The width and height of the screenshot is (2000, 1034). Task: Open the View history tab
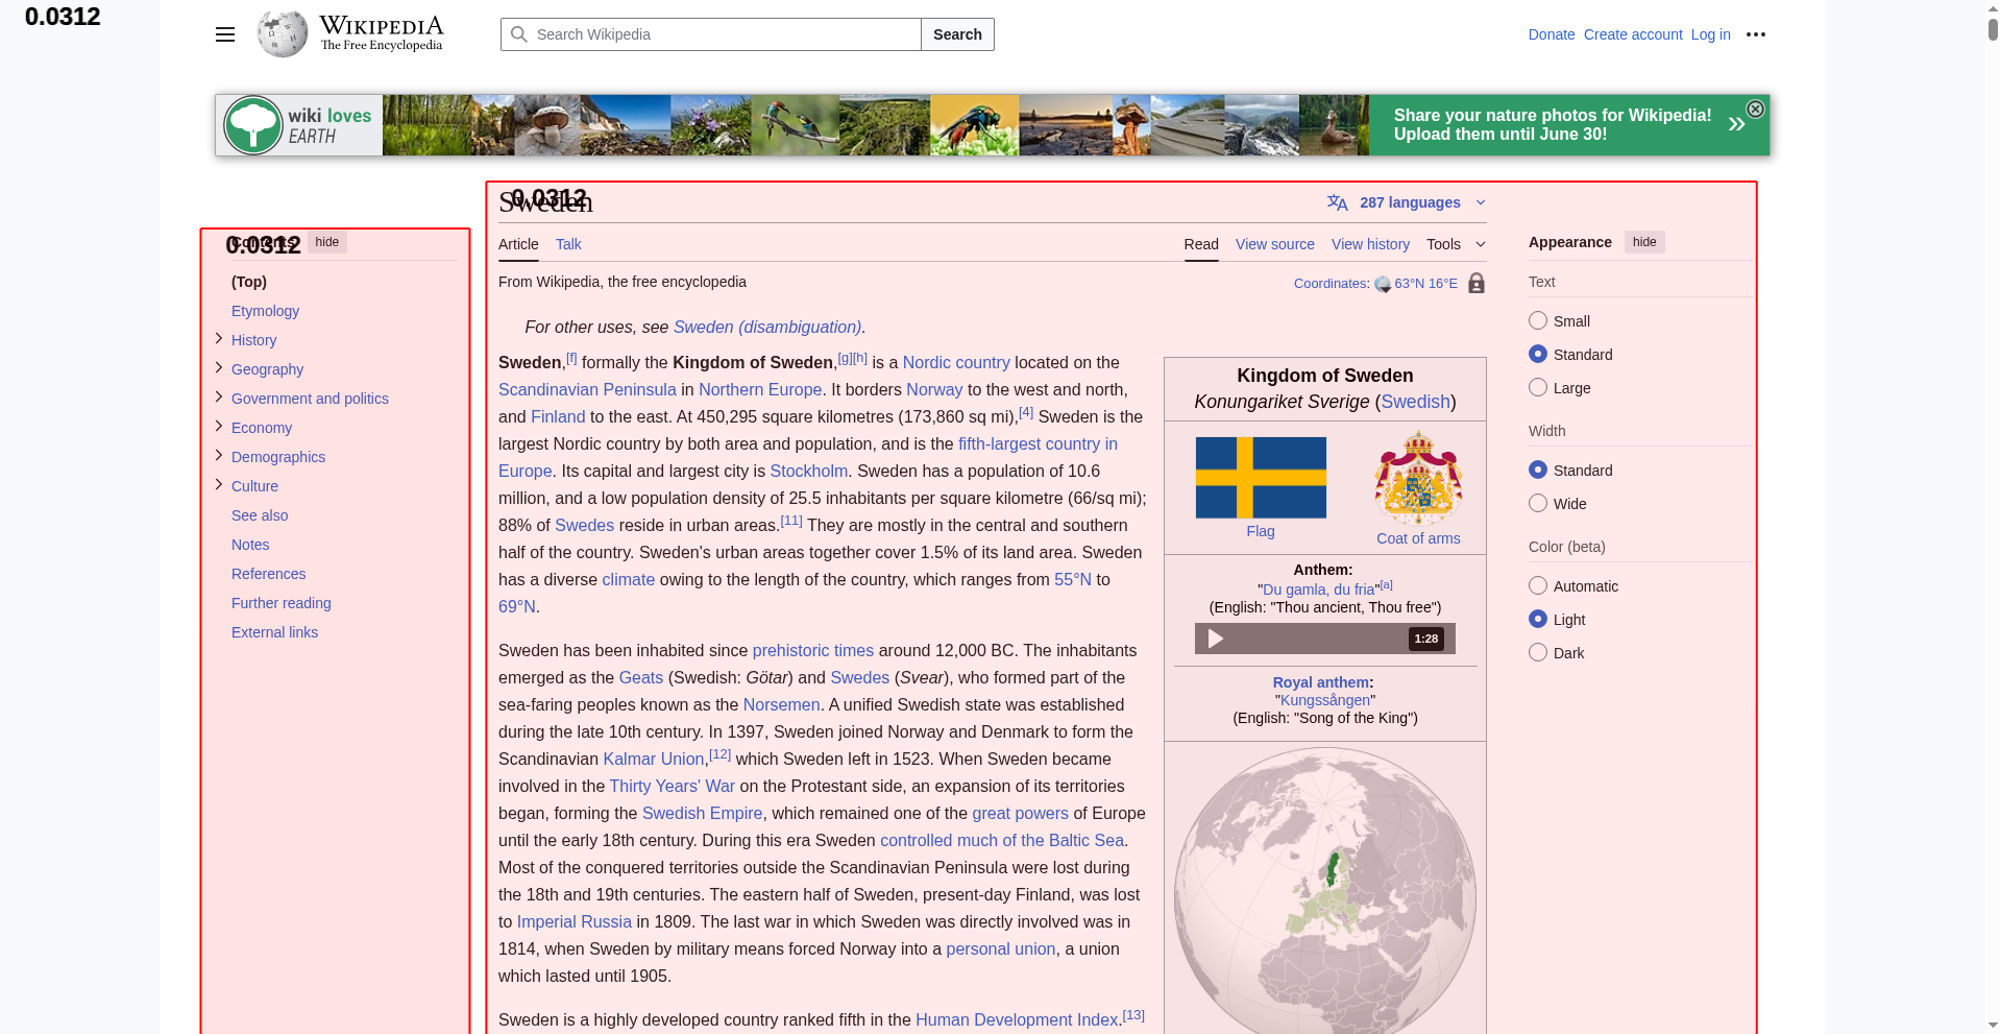(1370, 244)
